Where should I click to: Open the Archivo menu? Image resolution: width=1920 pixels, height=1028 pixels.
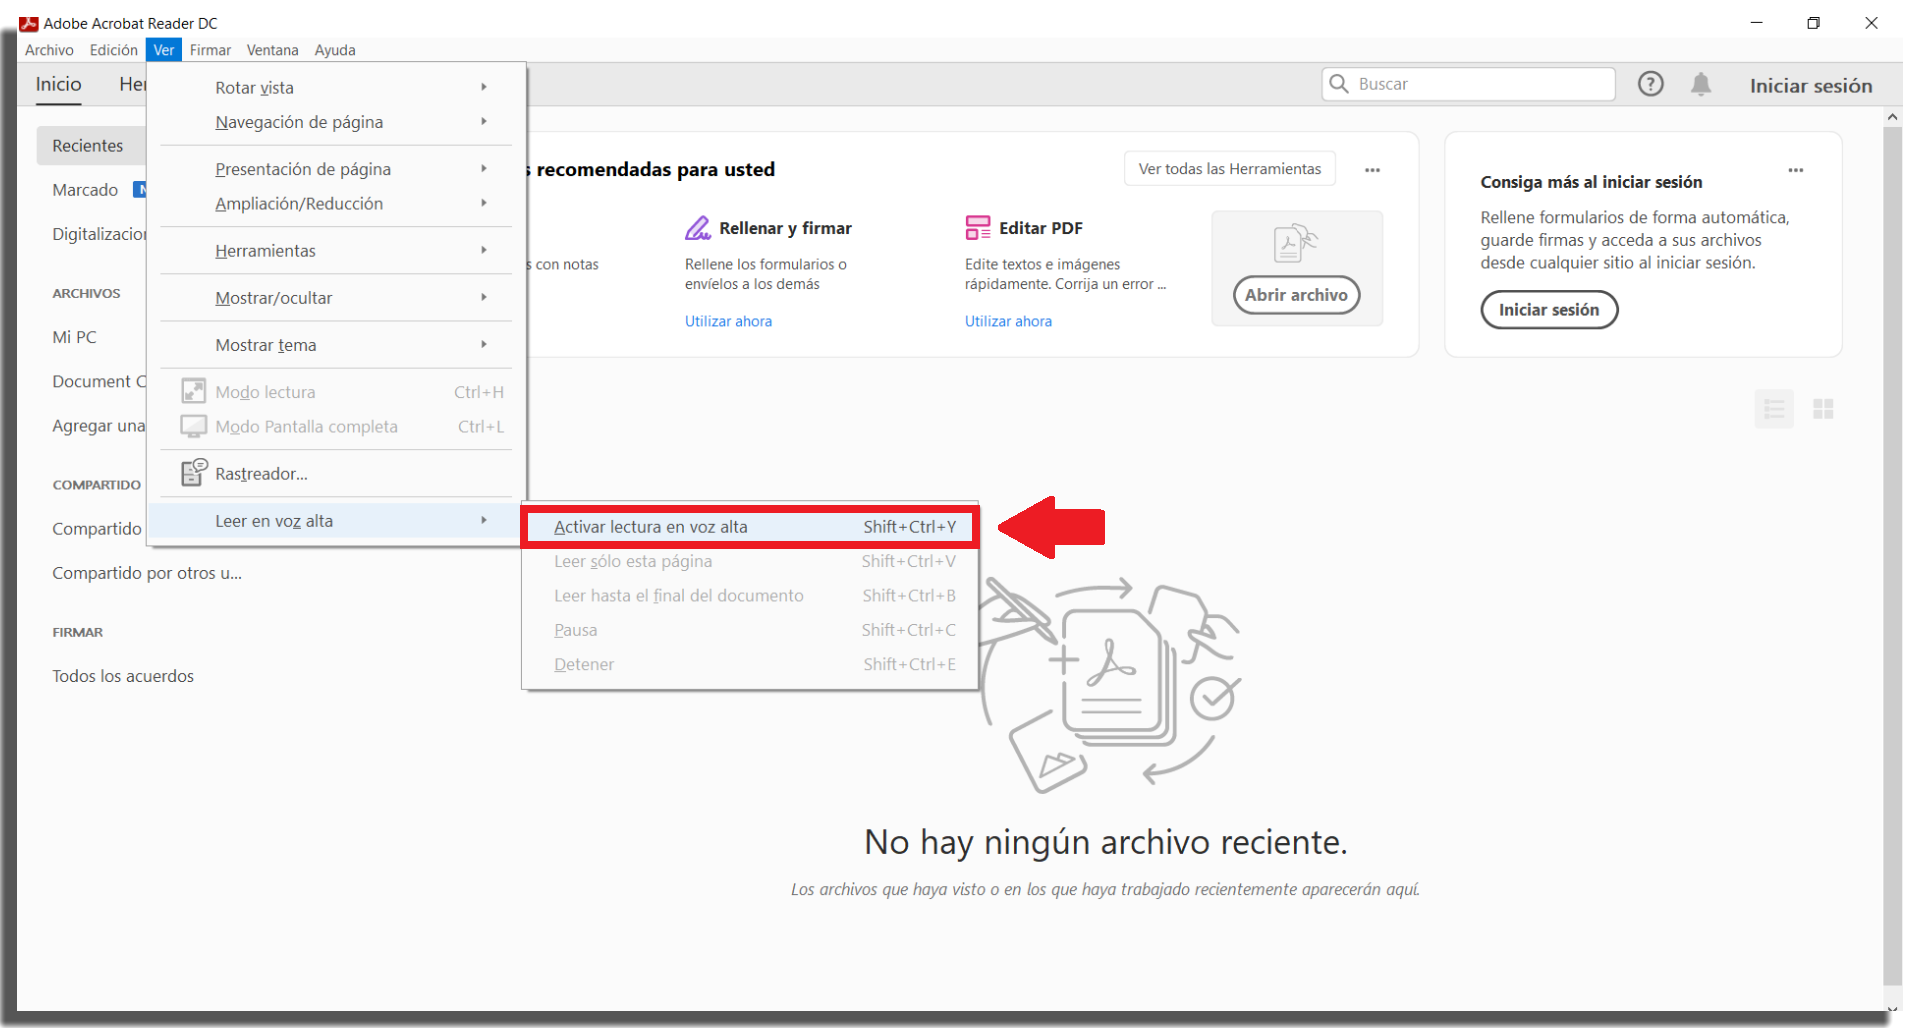tap(49, 50)
